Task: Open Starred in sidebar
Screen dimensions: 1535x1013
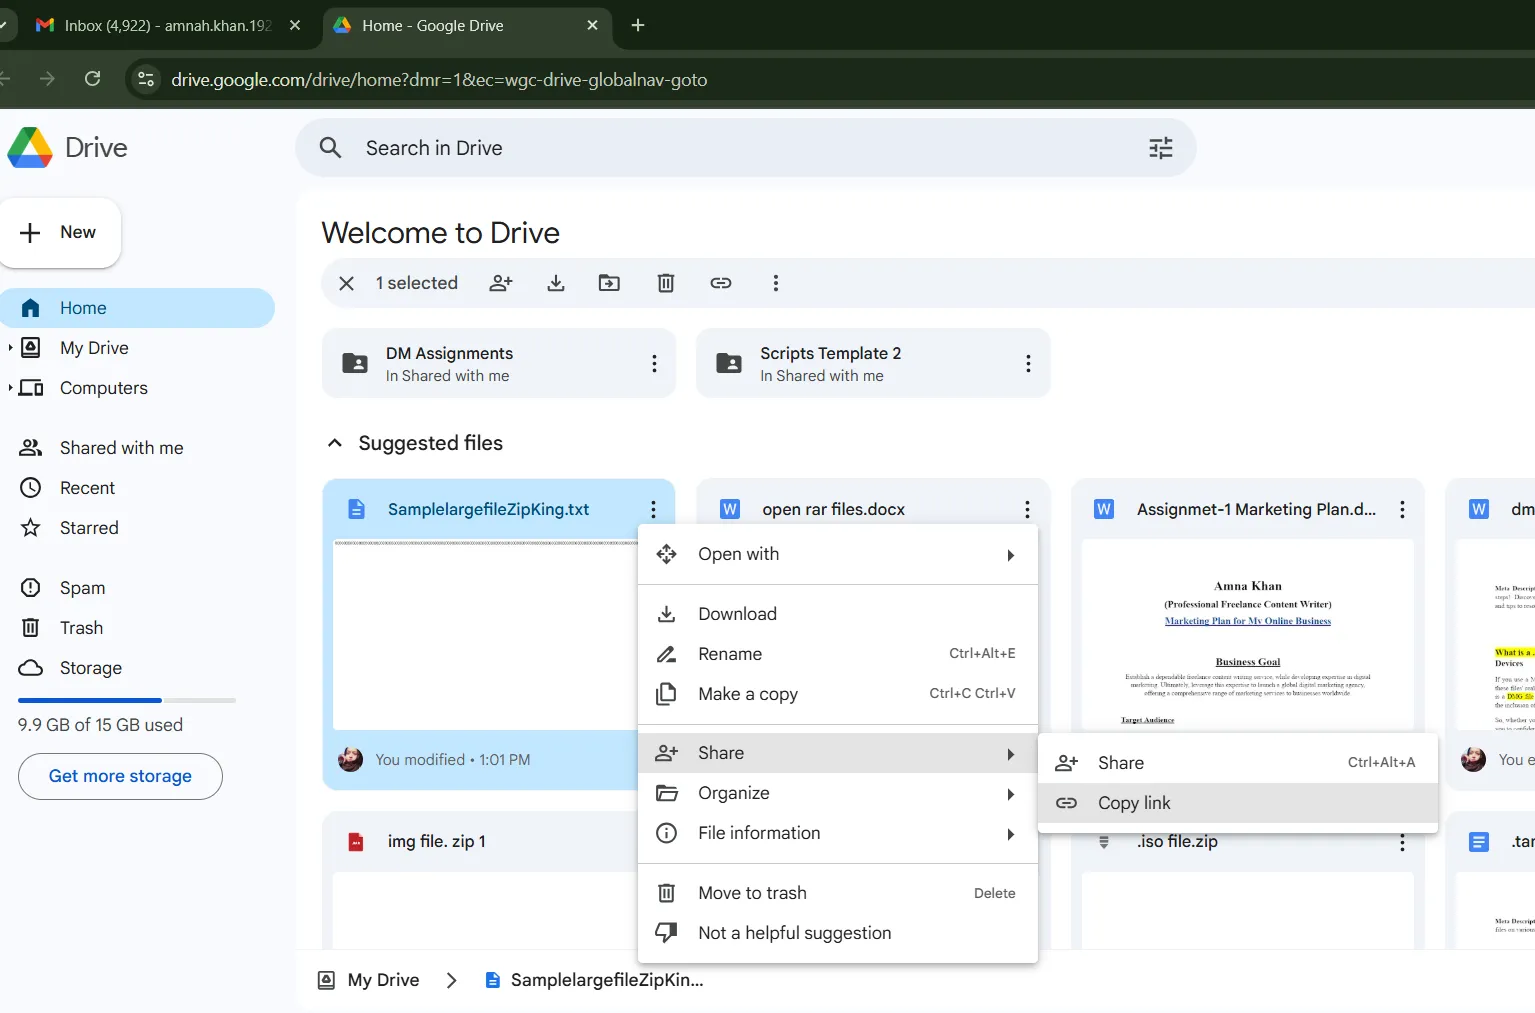Action: 137,528
